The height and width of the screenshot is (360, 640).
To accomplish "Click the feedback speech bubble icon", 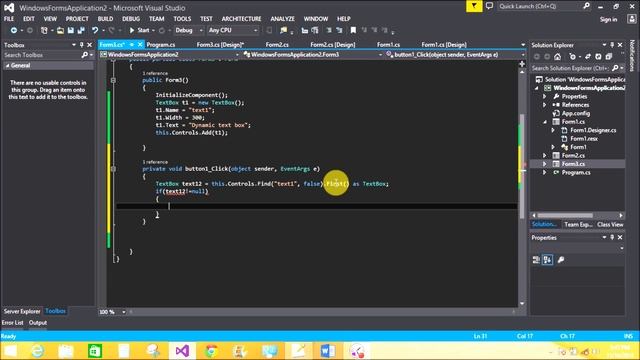I will (489, 6).
